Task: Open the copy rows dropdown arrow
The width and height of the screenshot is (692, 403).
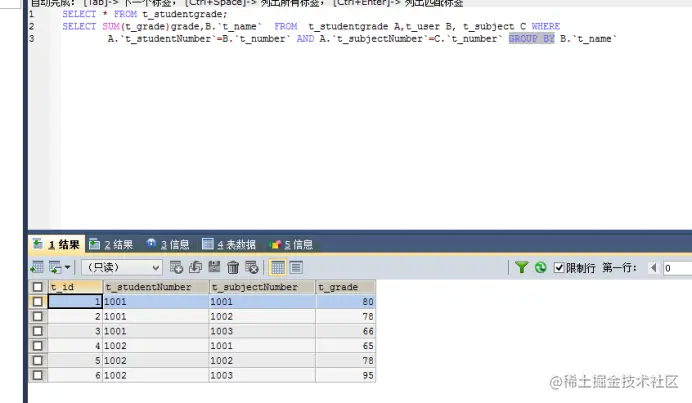Action: 67,267
